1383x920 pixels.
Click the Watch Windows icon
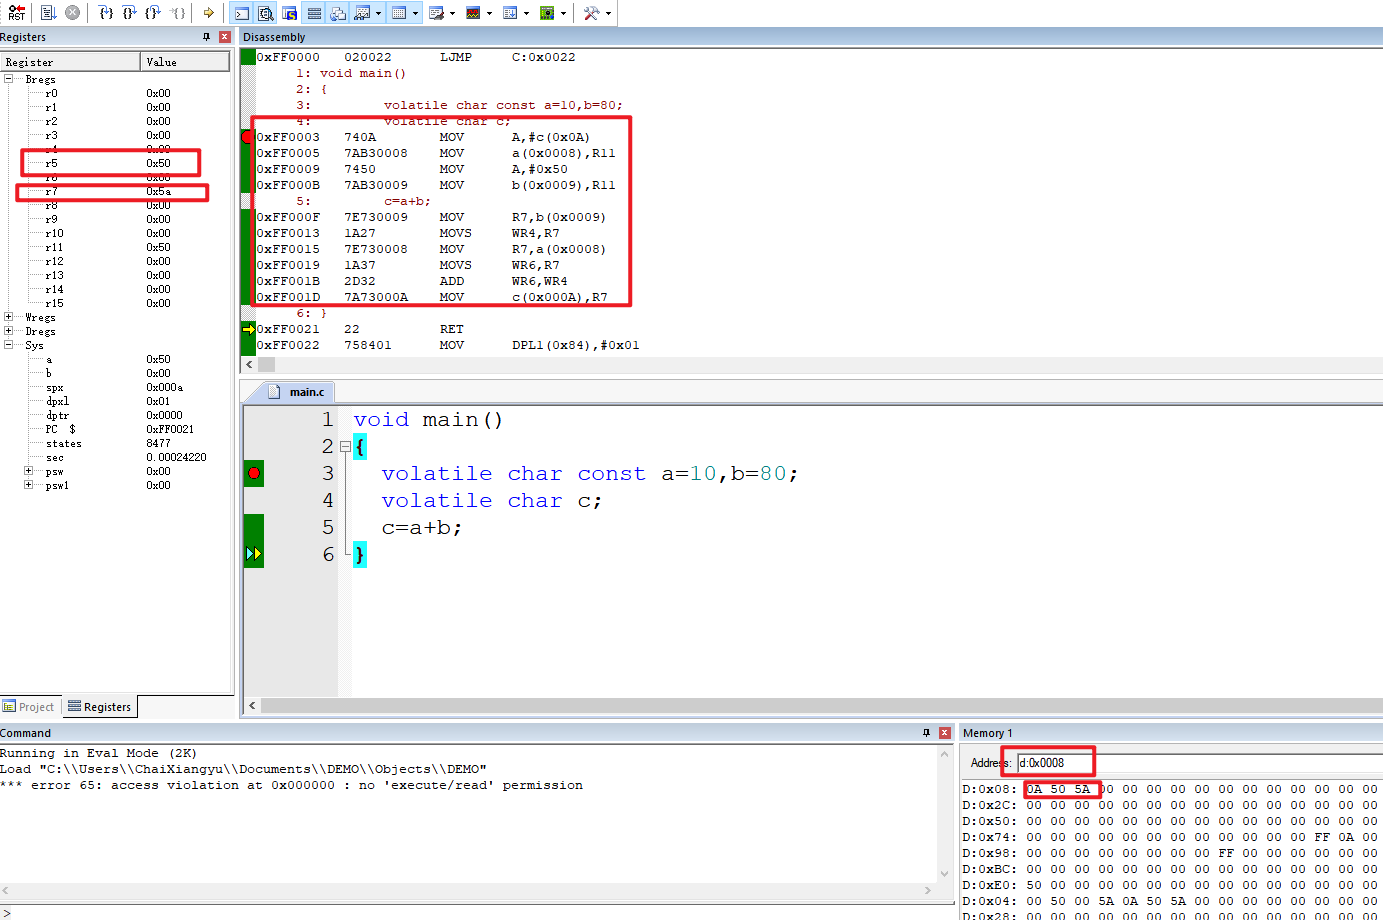[x=362, y=13]
